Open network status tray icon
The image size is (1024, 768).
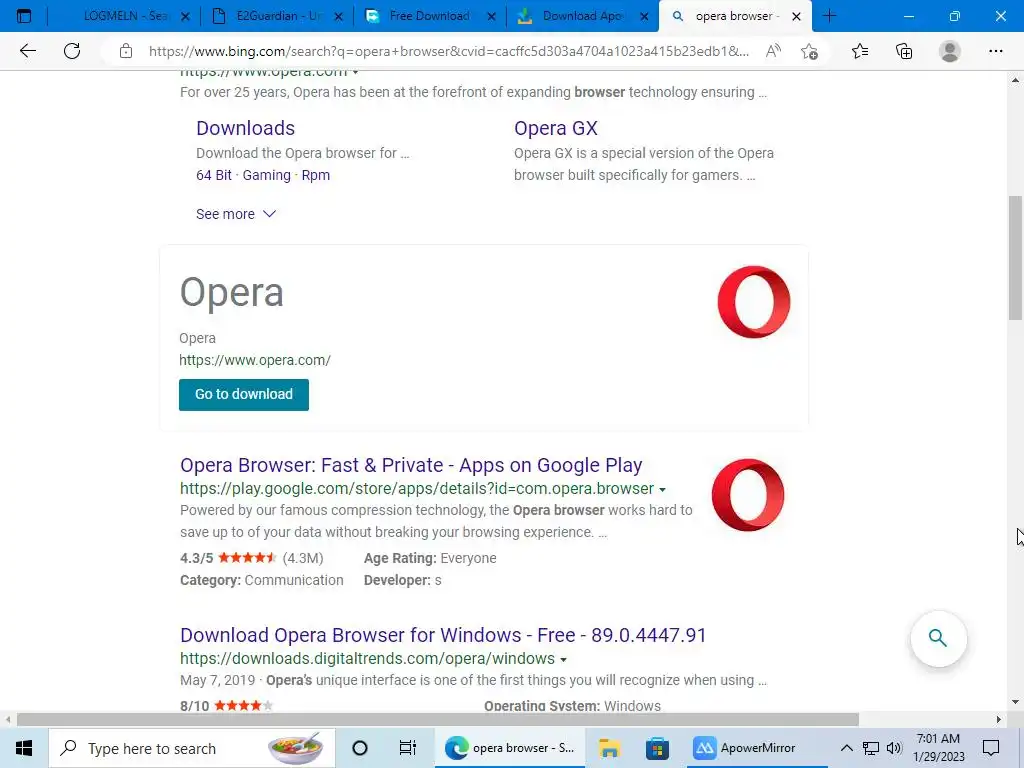pos(871,748)
